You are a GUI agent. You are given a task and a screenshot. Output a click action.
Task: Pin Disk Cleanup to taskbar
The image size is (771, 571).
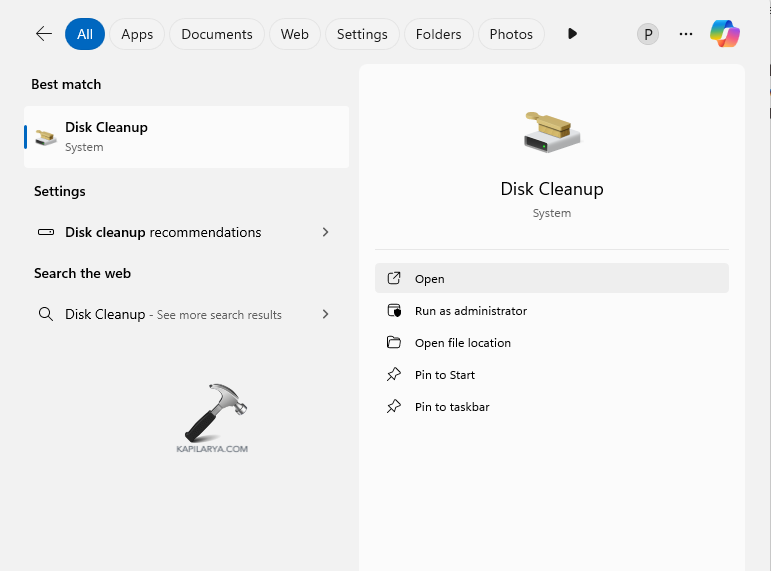pos(452,407)
